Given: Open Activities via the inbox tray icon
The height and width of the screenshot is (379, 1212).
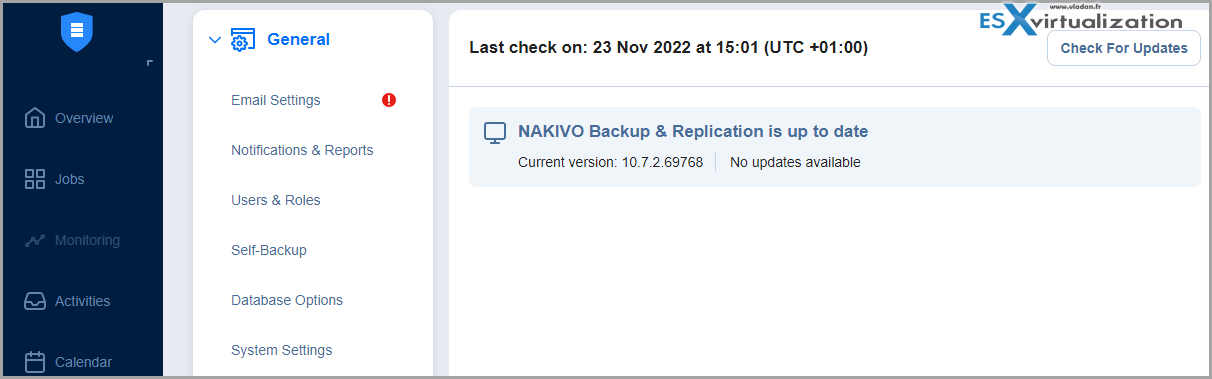Looking at the screenshot, I should coord(35,301).
